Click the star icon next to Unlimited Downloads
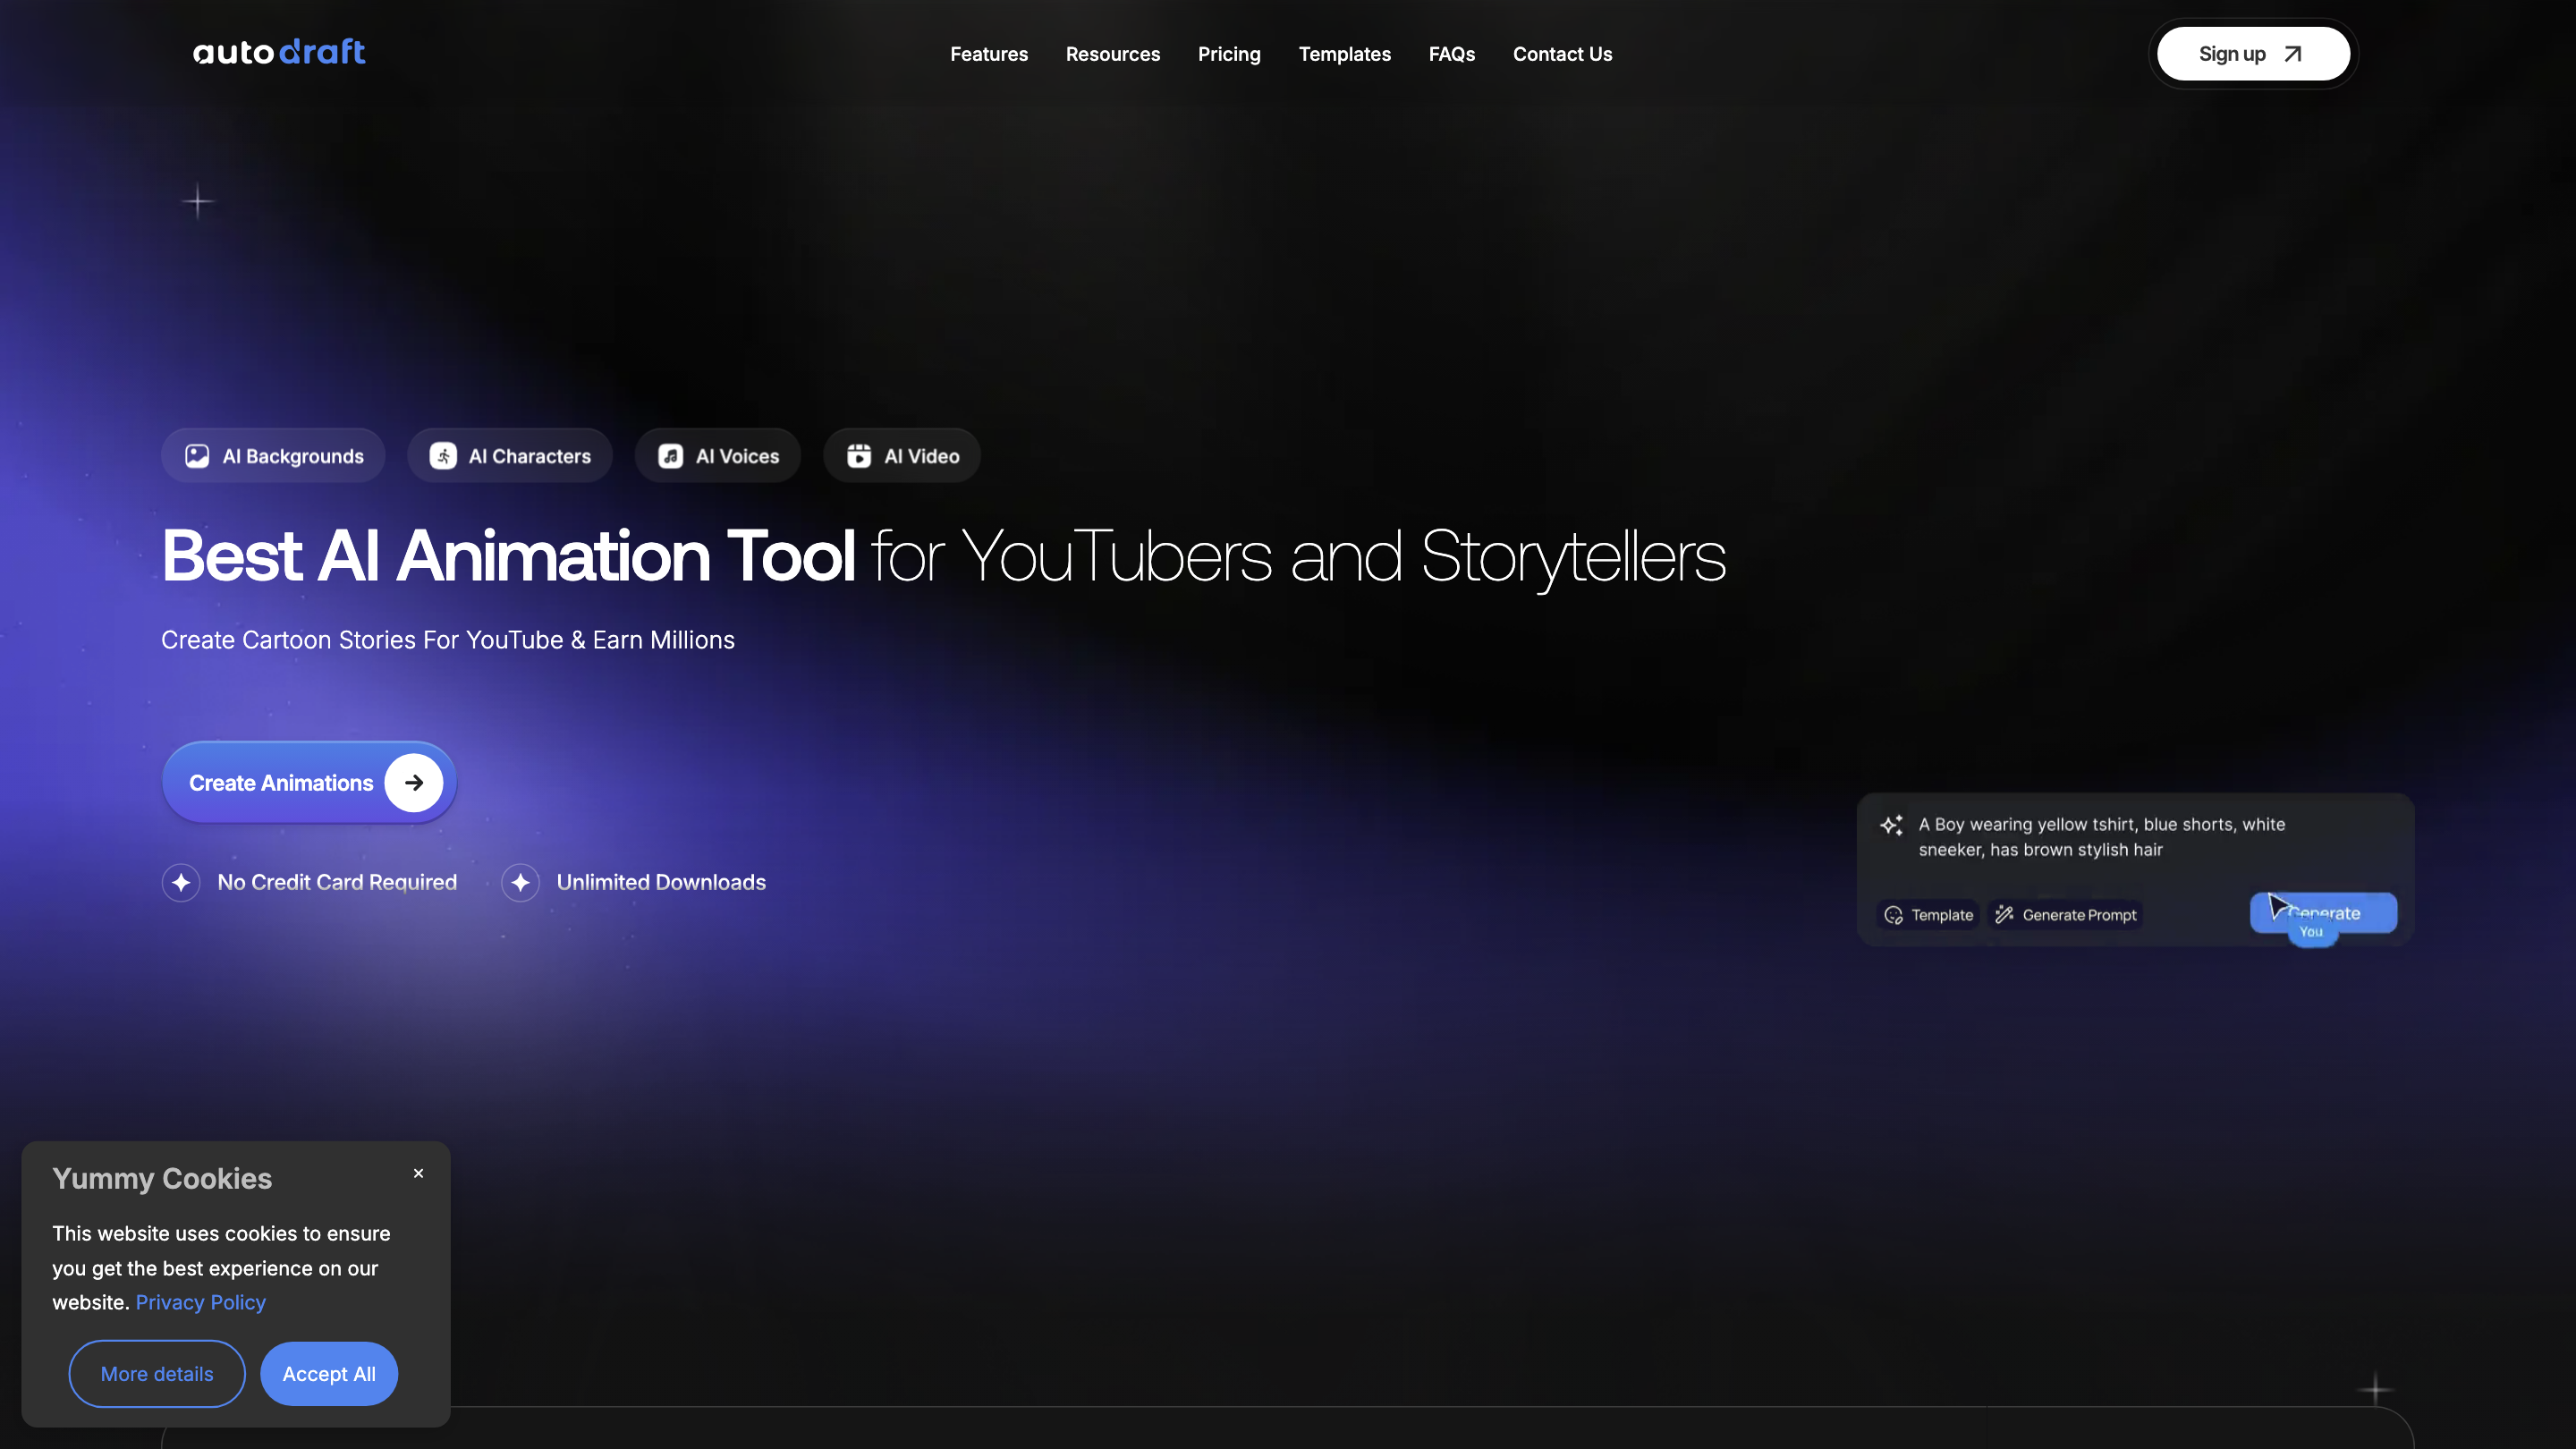This screenshot has height=1449, width=2576. click(x=520, y=882)
